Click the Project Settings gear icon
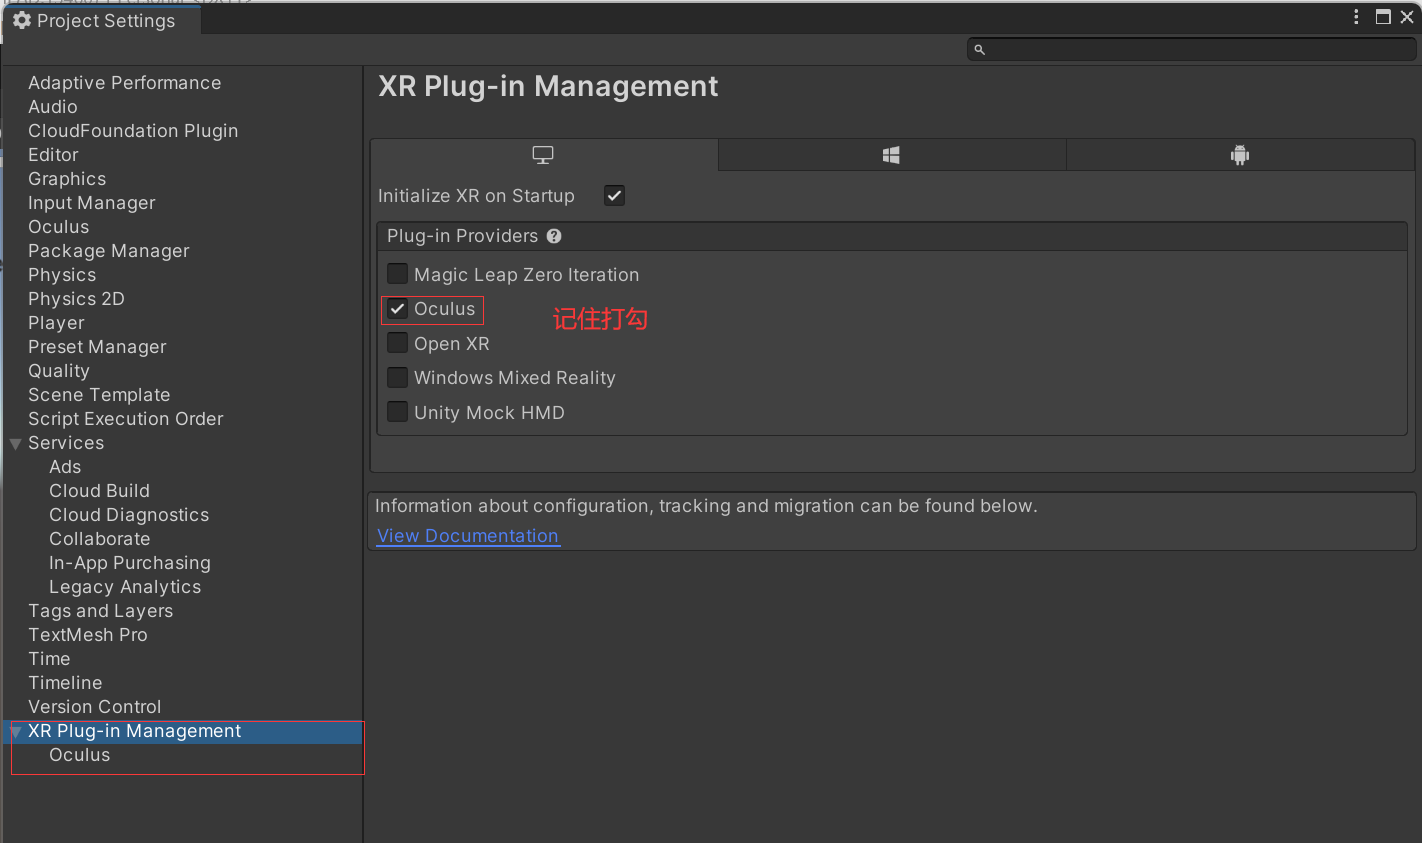This screenshot has height=843, width=1422. tap(22, 20)
